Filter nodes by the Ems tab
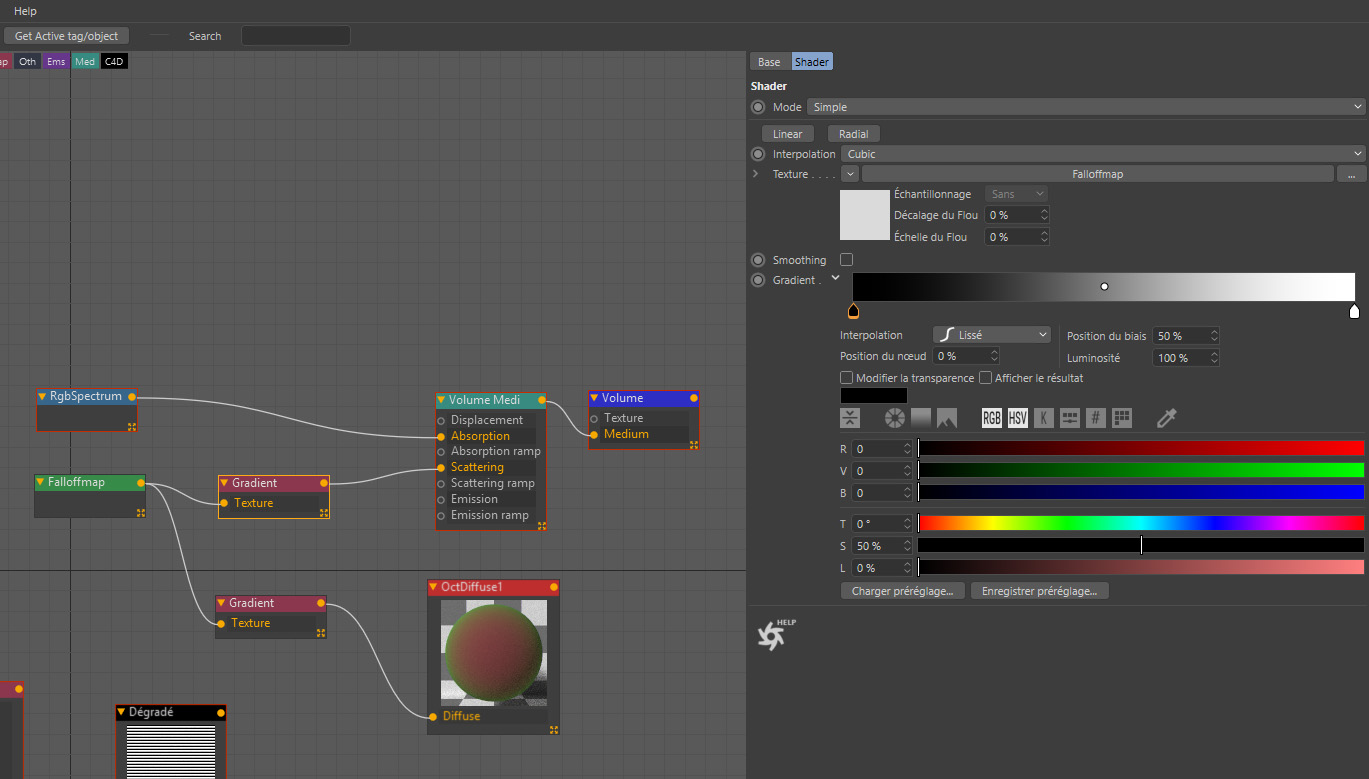Viewport: 1369px width, 779px height. tap(56, 62)
